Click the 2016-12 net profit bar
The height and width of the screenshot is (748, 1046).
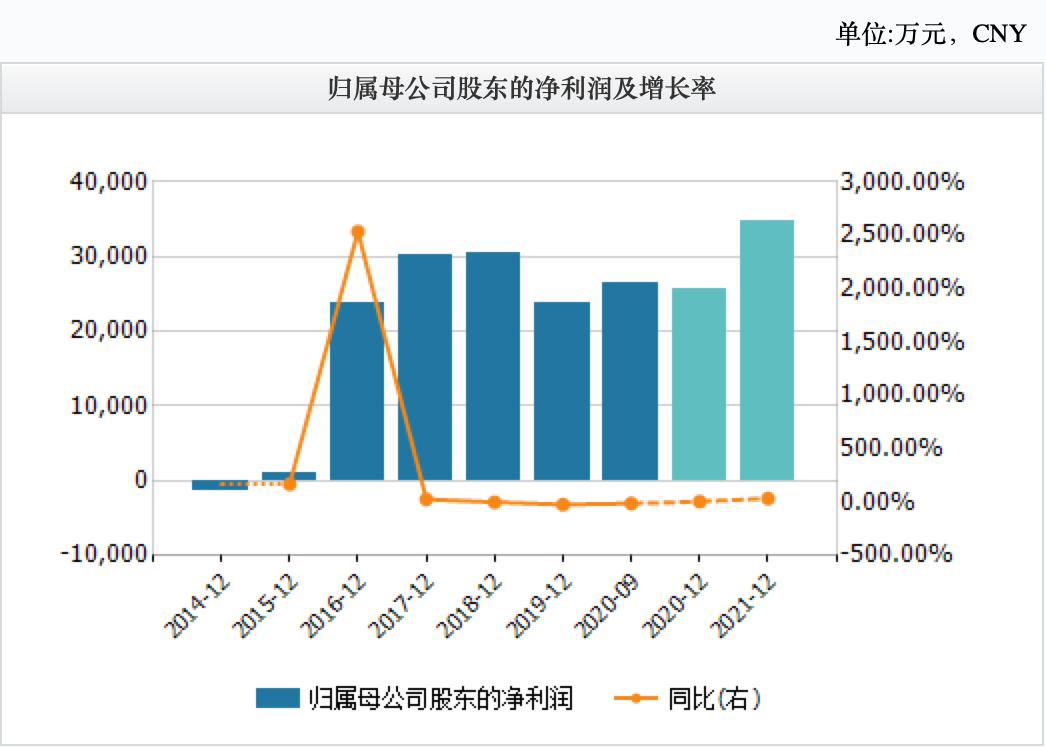click(357, 390)
